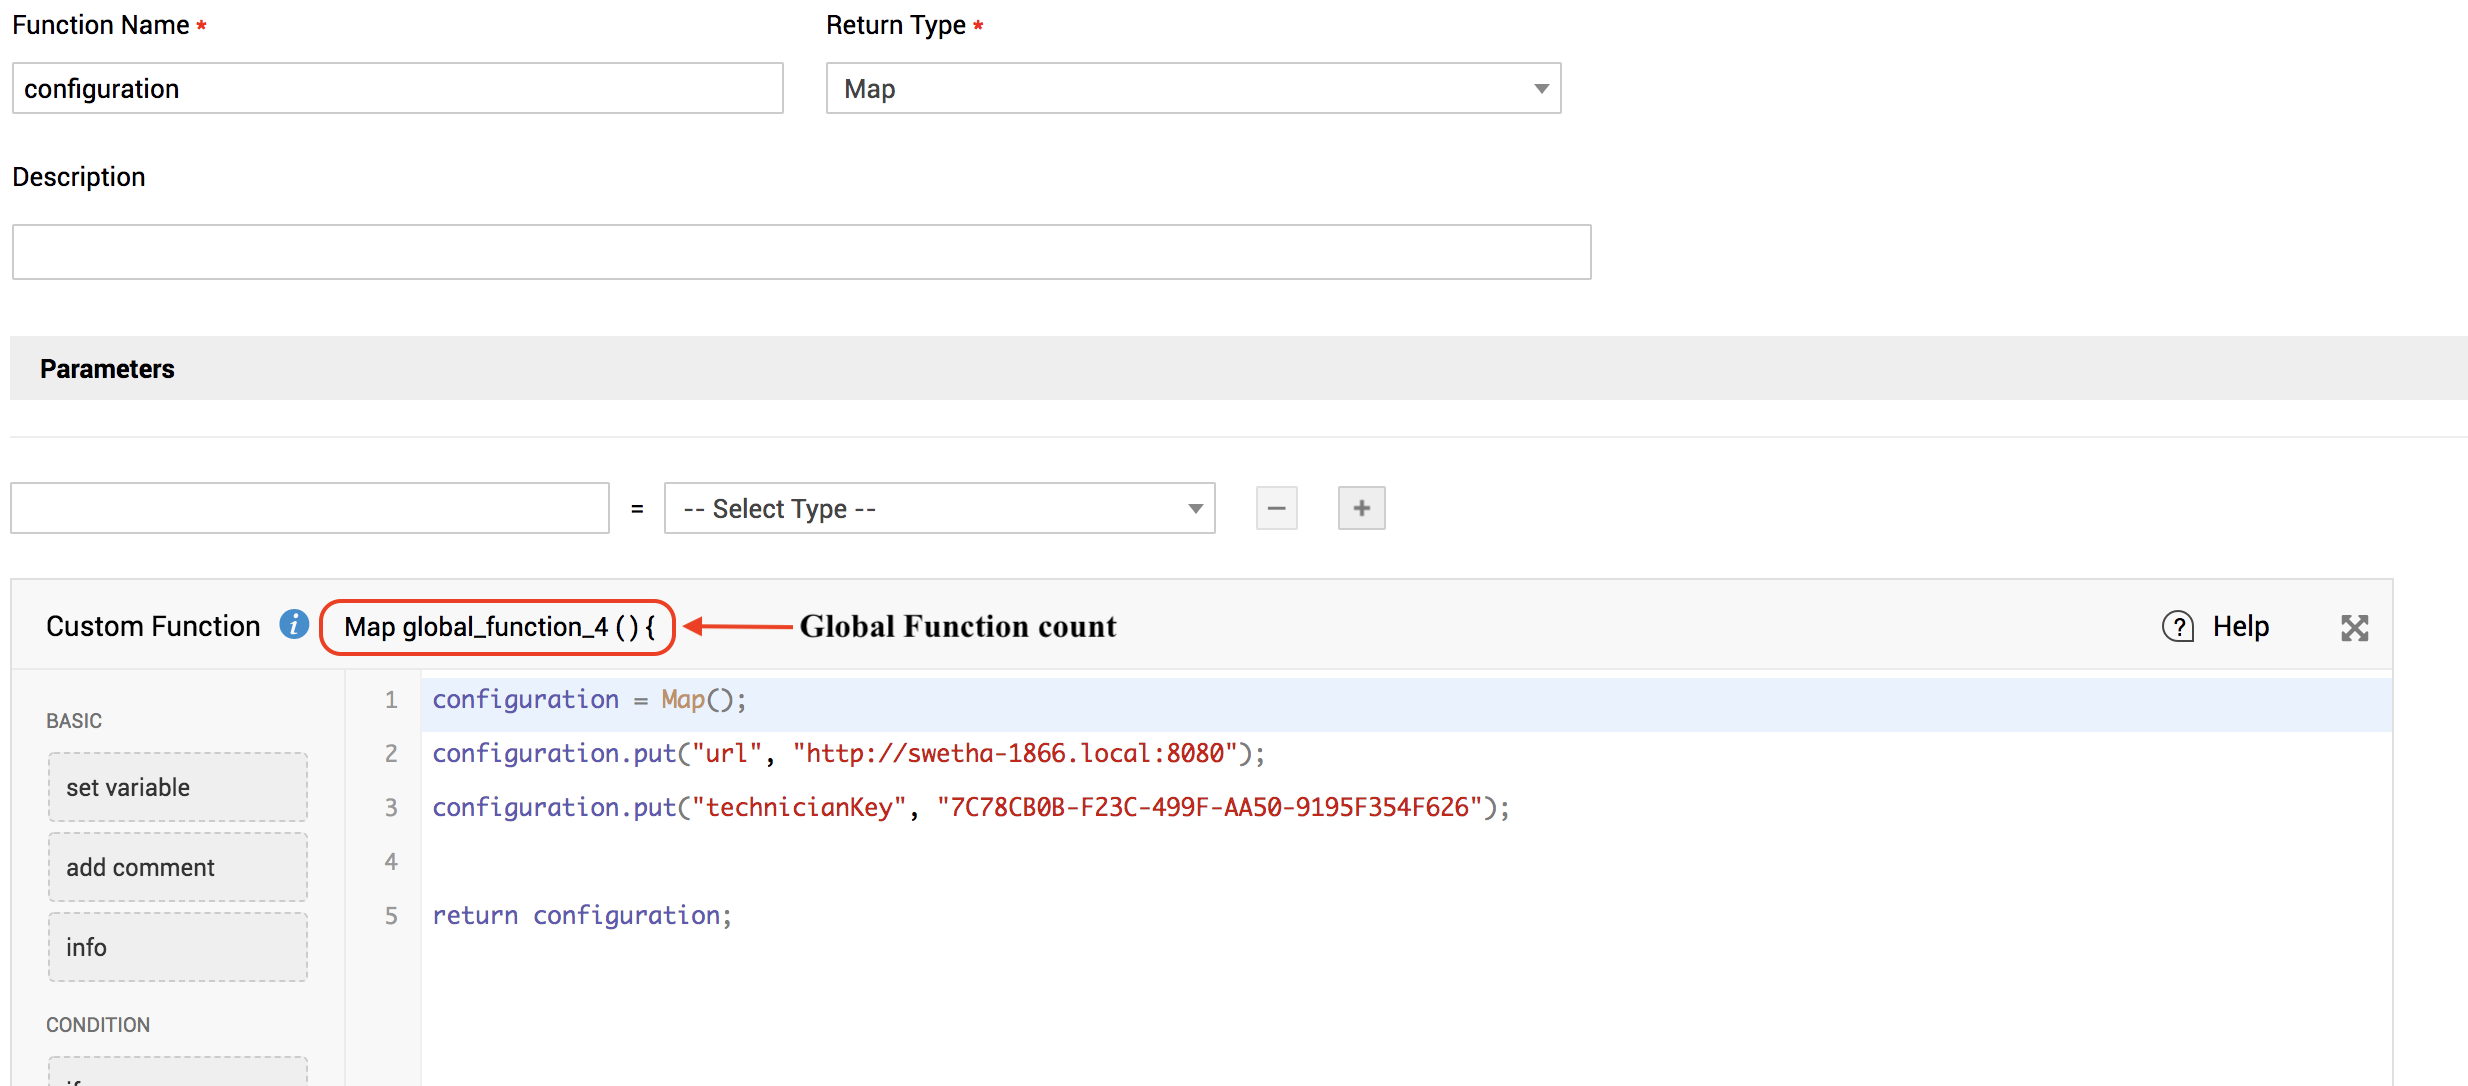2468x1086 pixels.
Task: Remove parameter using the minus icon
Action: 1276,508
